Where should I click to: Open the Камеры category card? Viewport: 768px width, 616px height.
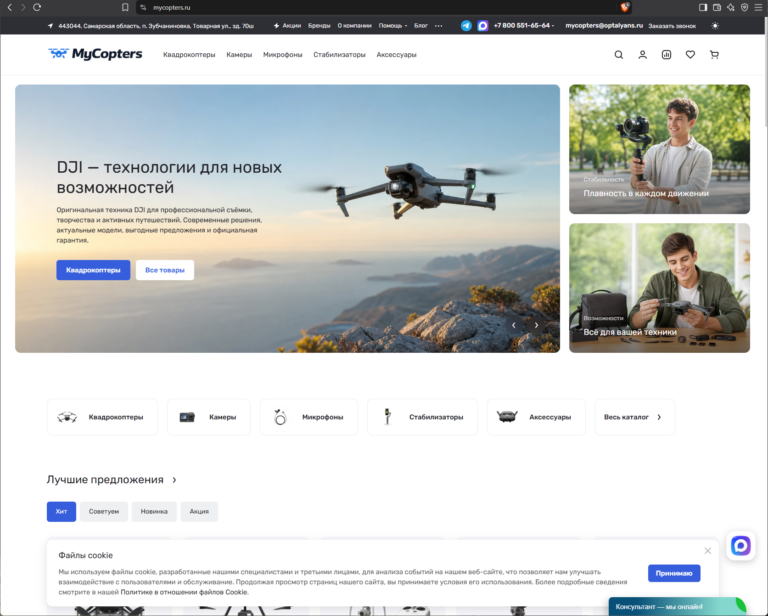click(x=209, y=417)
